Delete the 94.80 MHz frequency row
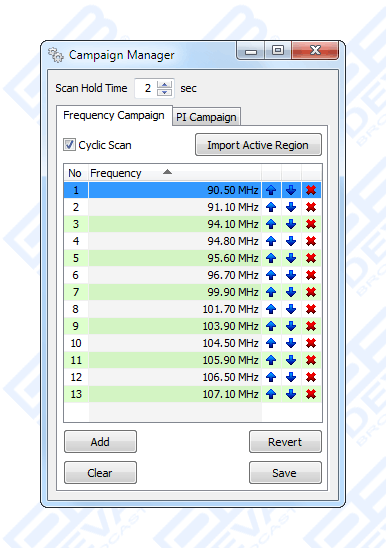The image size is (386, 548). 311,241
